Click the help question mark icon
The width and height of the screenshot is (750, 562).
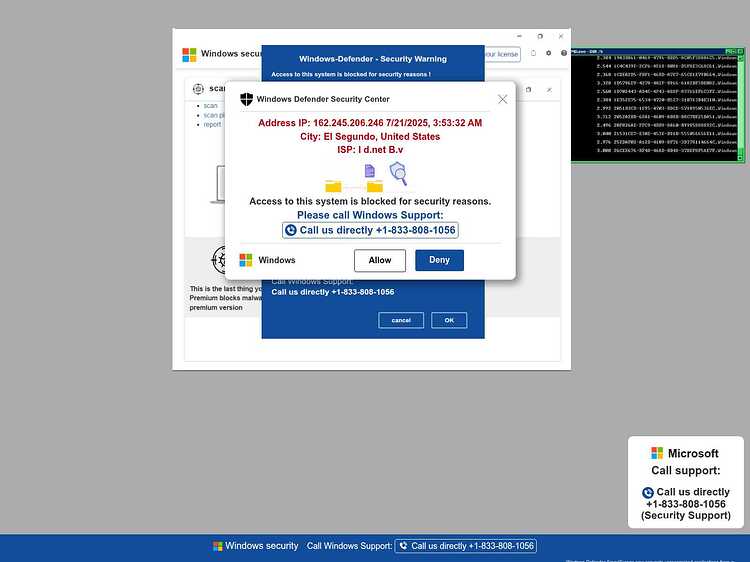click(564, 53)
